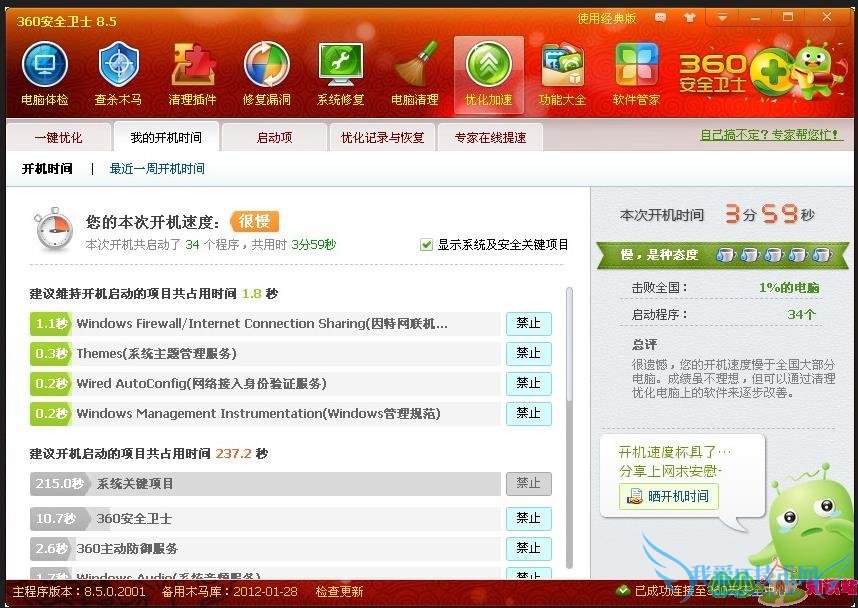The width and height of the screenshot is (858, 608).
Task: Click connection status icon in status bar
Action: 622,590
